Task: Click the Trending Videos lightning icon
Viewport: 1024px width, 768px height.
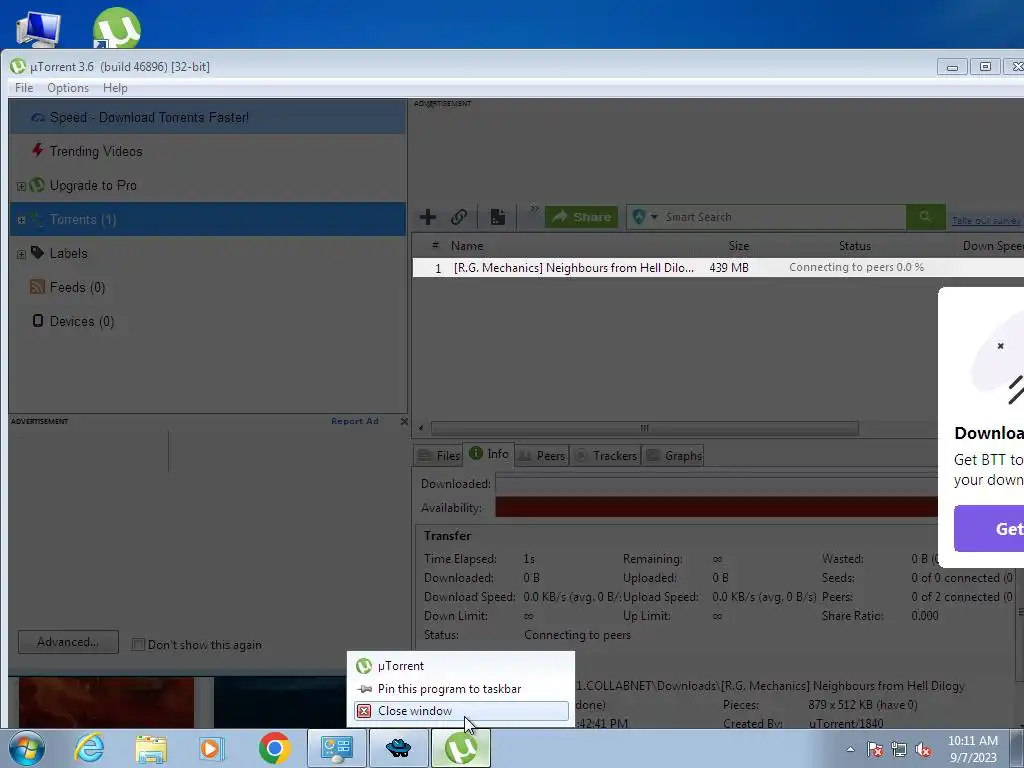Action: click(x=38, y=151)
